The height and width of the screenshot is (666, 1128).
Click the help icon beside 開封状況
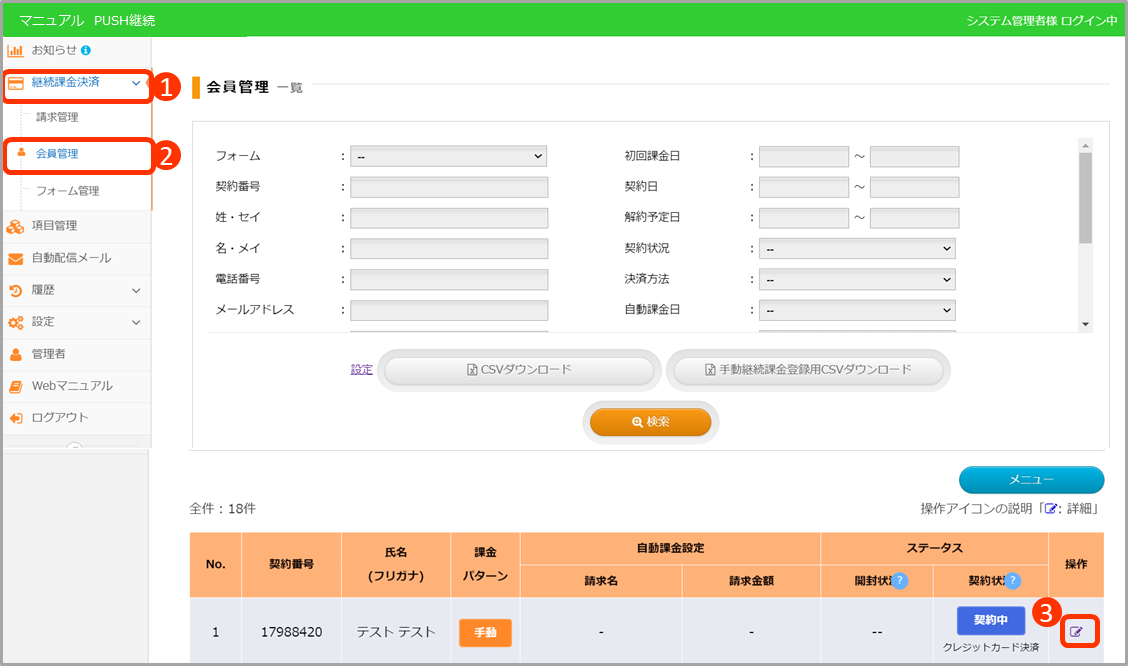pos(899,581)
